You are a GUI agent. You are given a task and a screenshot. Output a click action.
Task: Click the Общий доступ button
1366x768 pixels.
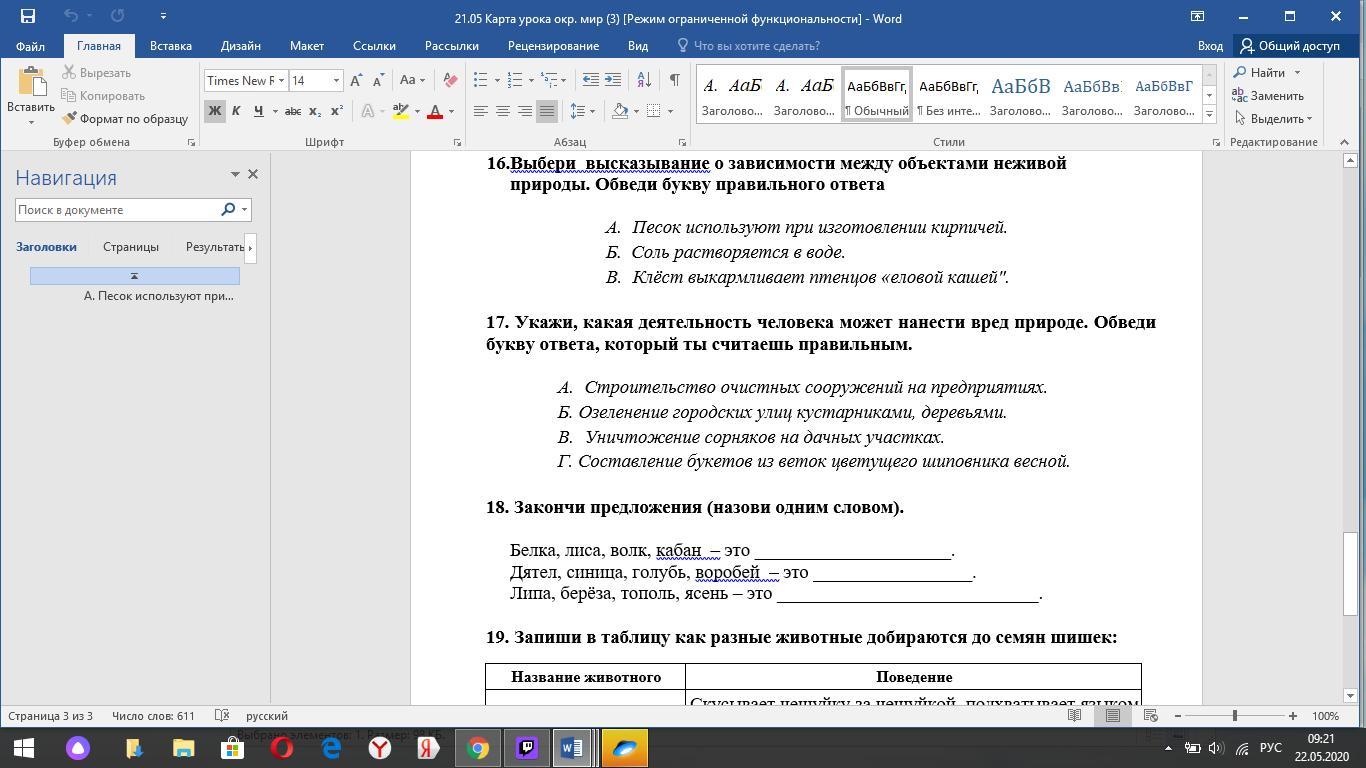pos(1289,45)
